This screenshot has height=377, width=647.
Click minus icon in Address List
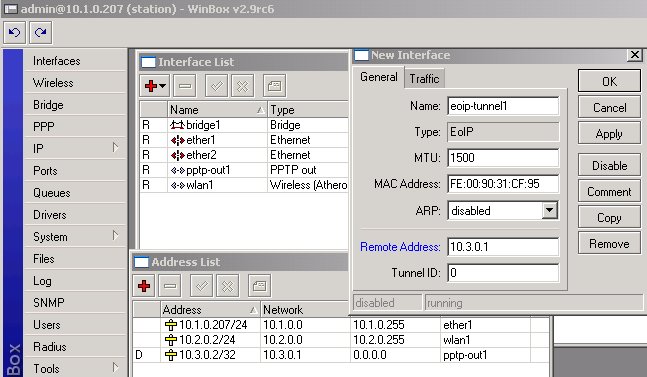tap(170, 286)
